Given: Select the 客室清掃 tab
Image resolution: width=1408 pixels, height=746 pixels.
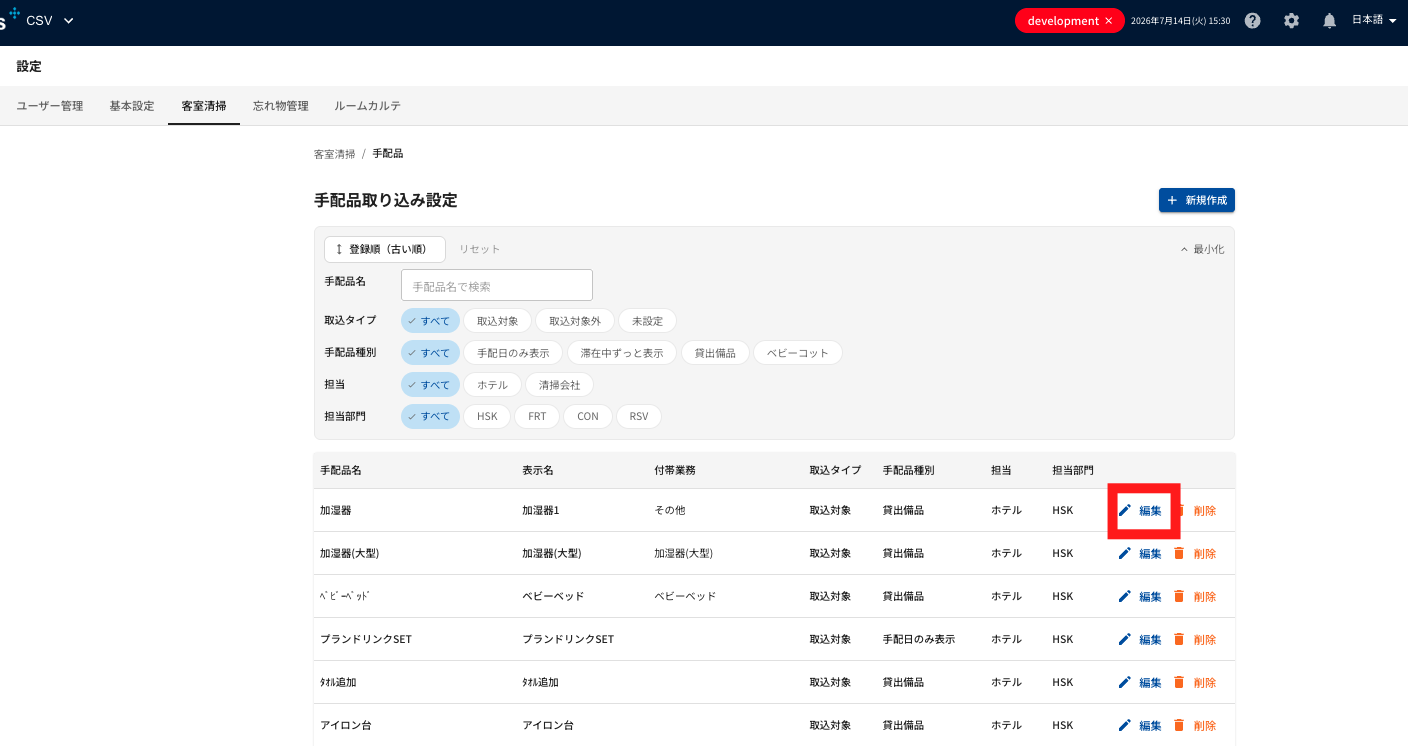Looking at the screenshot, I should pos(204,105).
